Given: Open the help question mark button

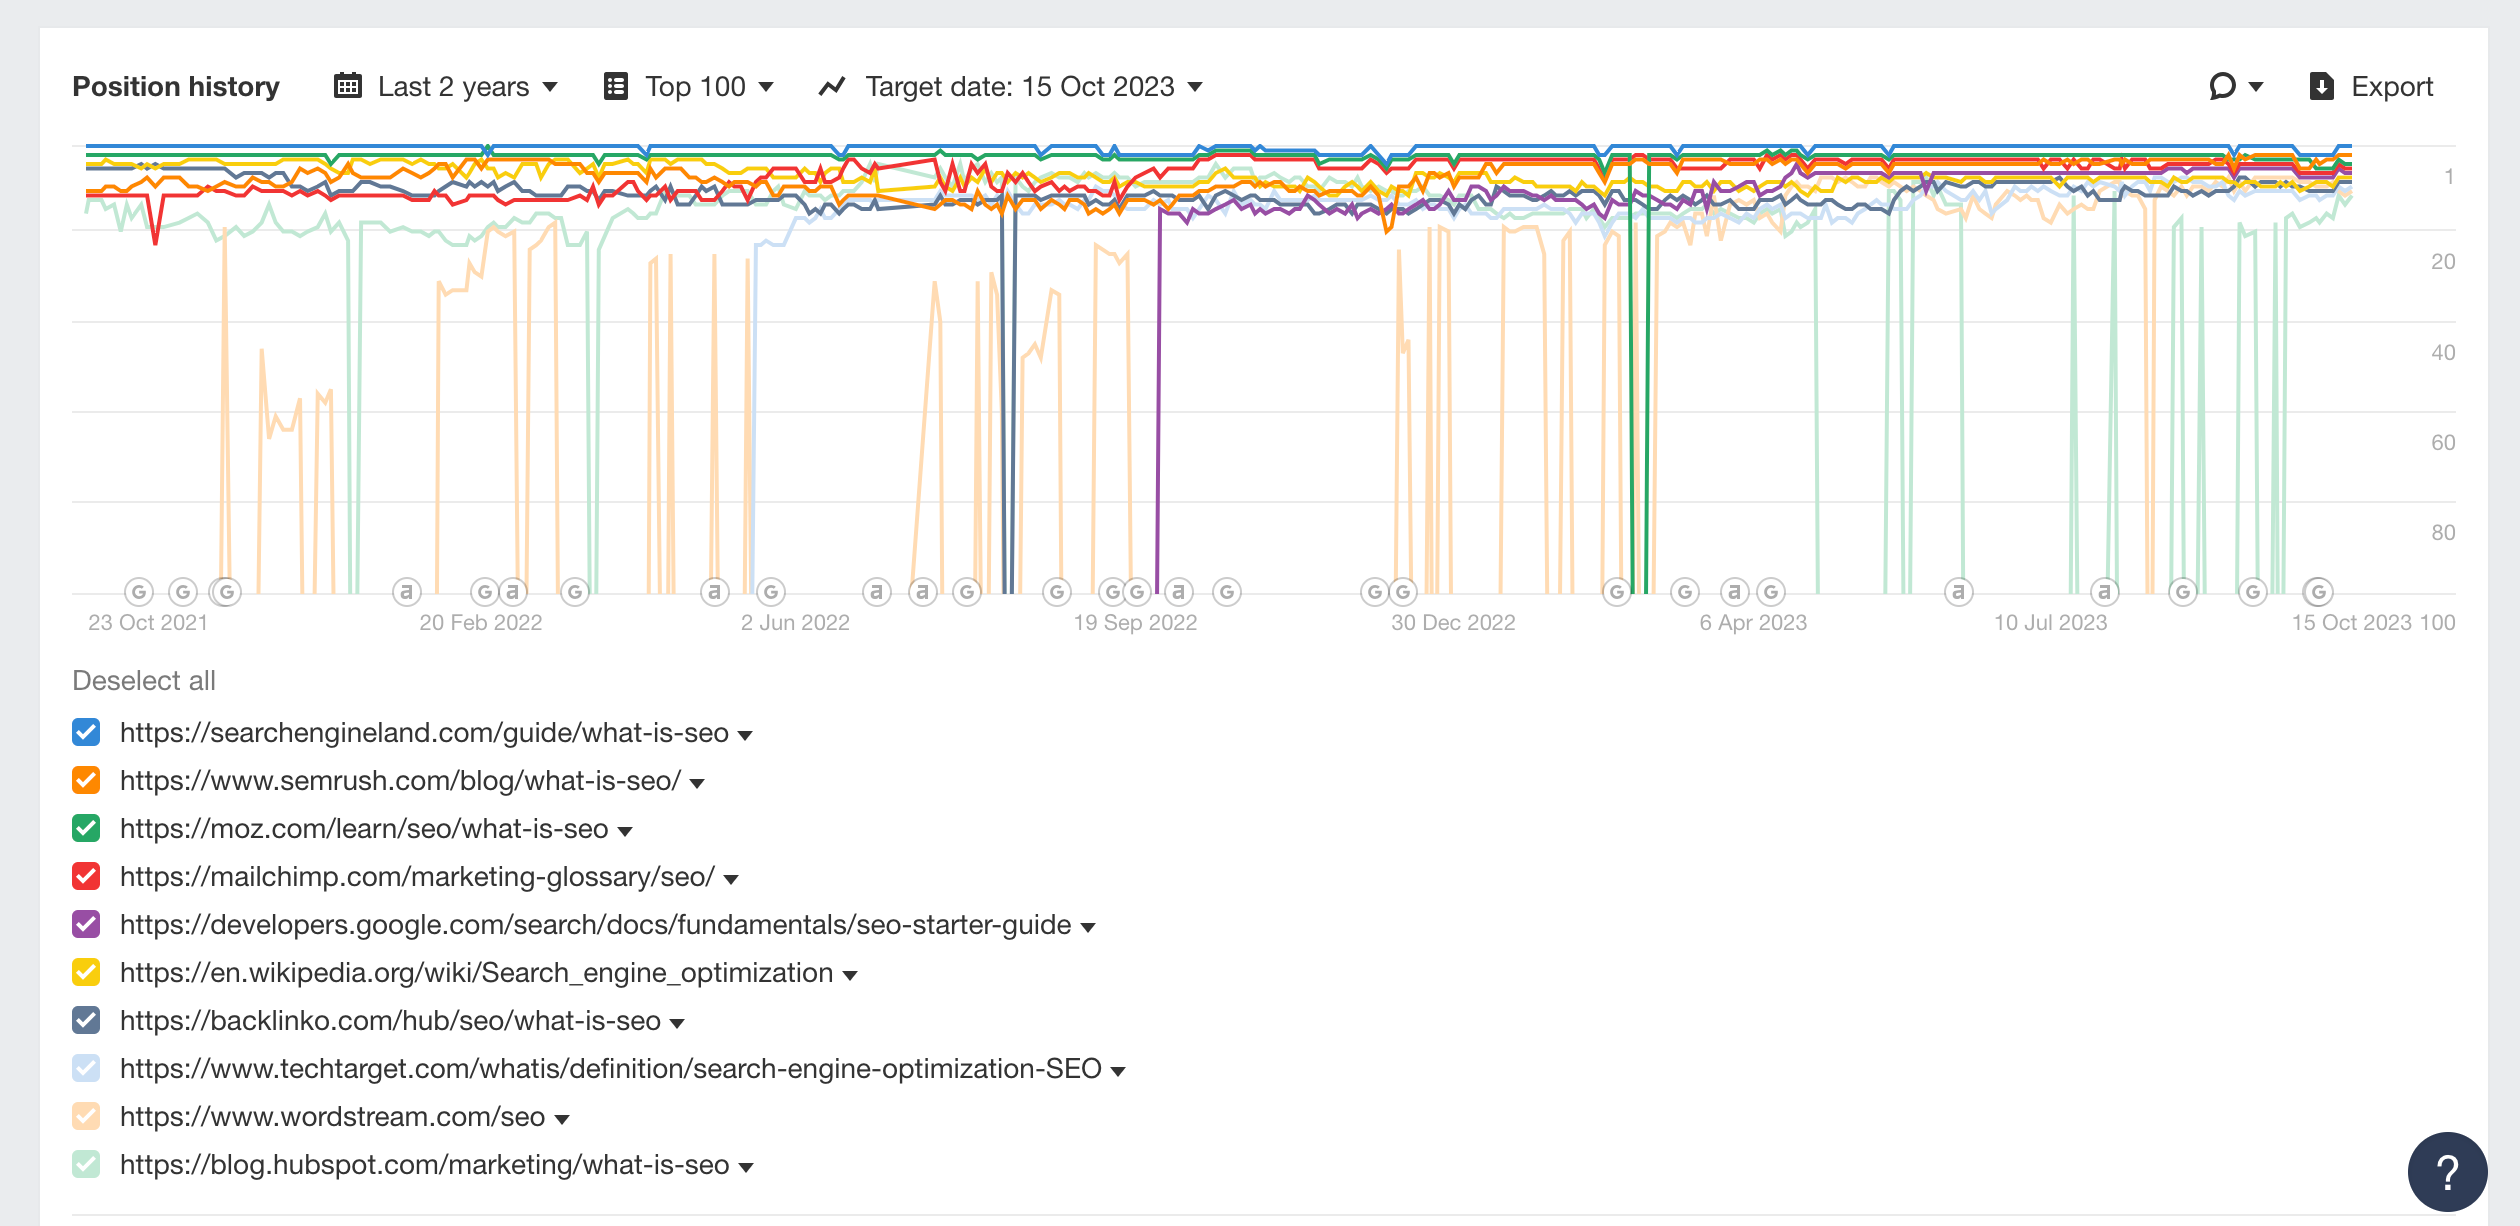Looking at the screenshot, I should pyautogui.click(x=2447, y=1171).
